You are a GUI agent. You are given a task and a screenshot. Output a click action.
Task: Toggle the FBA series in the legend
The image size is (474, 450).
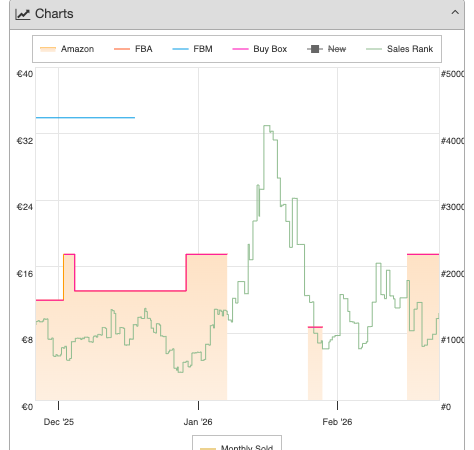click(x=133, y=49)
